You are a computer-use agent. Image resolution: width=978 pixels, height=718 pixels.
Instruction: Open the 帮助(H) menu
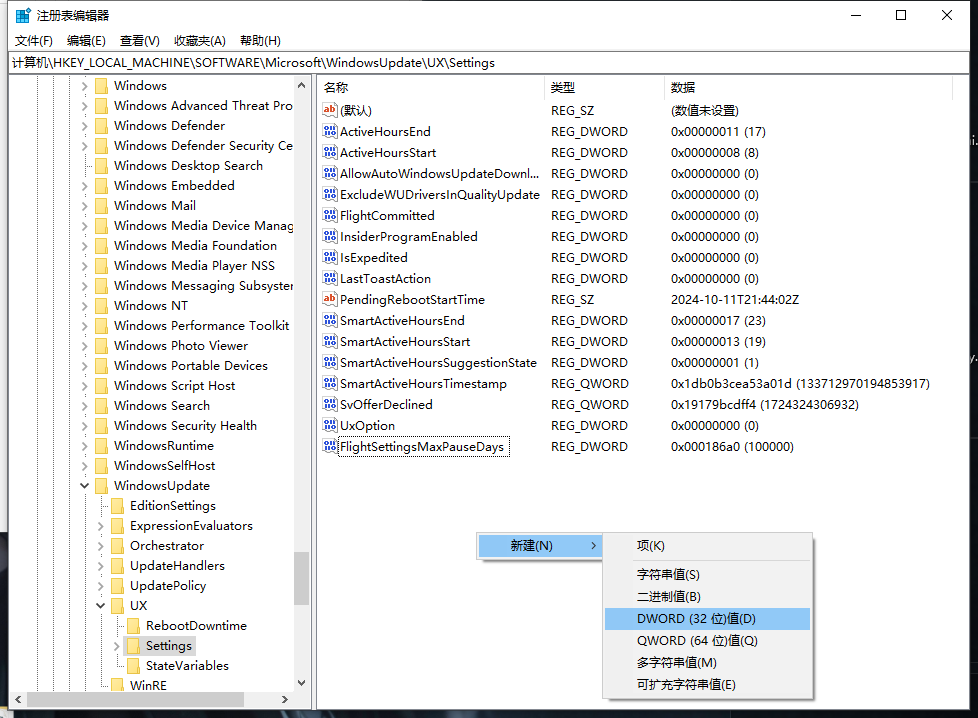260,41
